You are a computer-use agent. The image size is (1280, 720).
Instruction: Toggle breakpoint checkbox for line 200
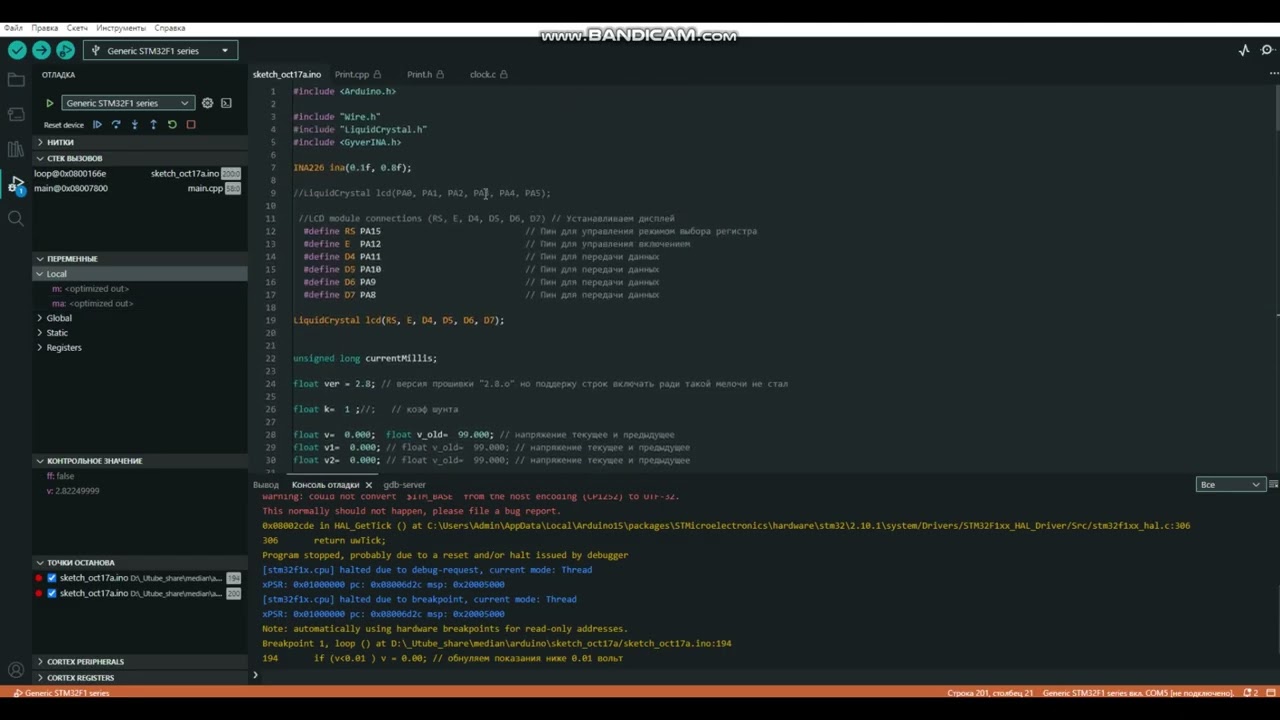[x=52, y=593]
